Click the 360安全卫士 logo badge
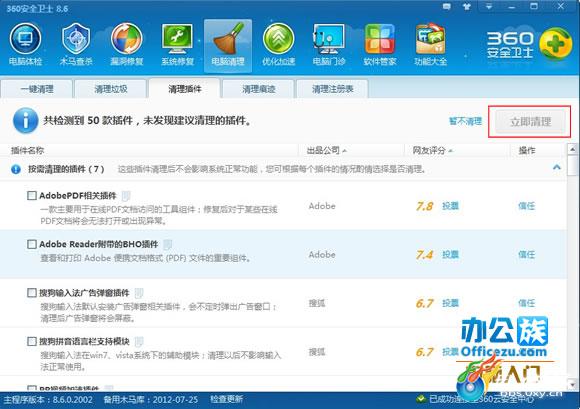 tap(556, 44)
